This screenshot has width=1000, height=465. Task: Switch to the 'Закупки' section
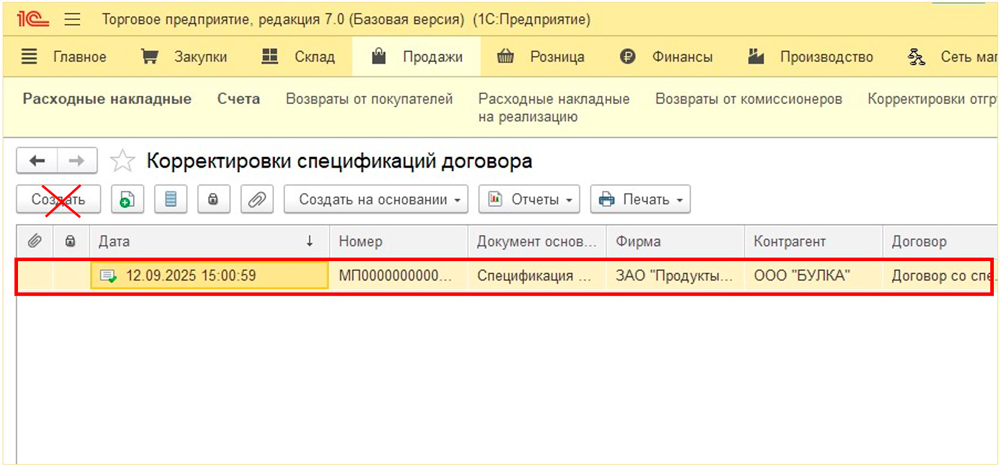click(x=183, y=57)
